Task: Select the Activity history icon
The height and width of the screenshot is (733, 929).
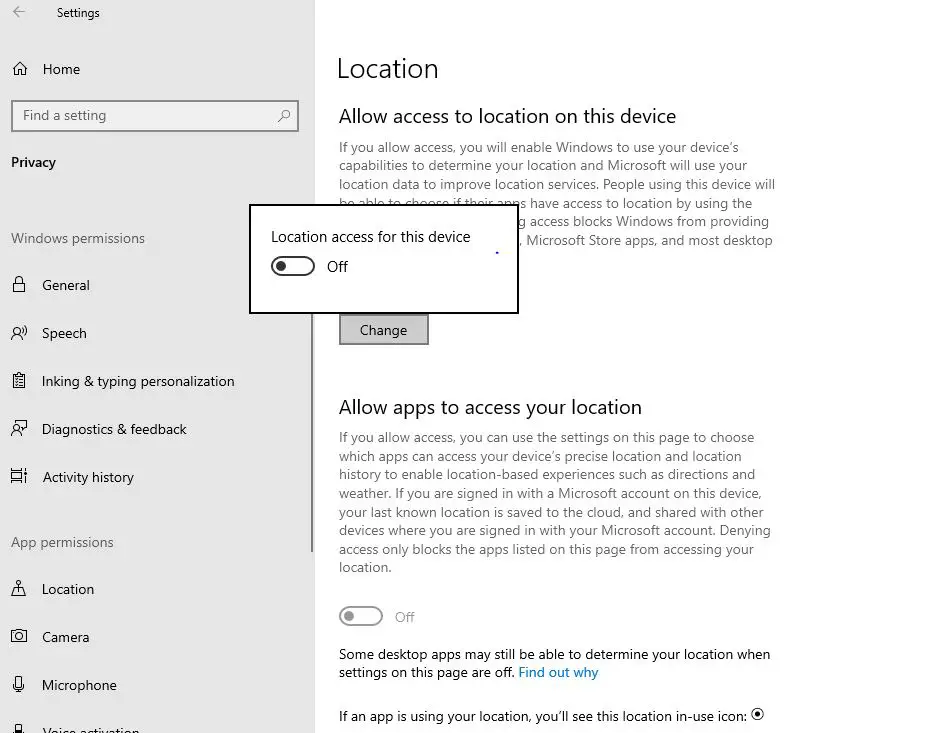Action: tap(17, 477)
